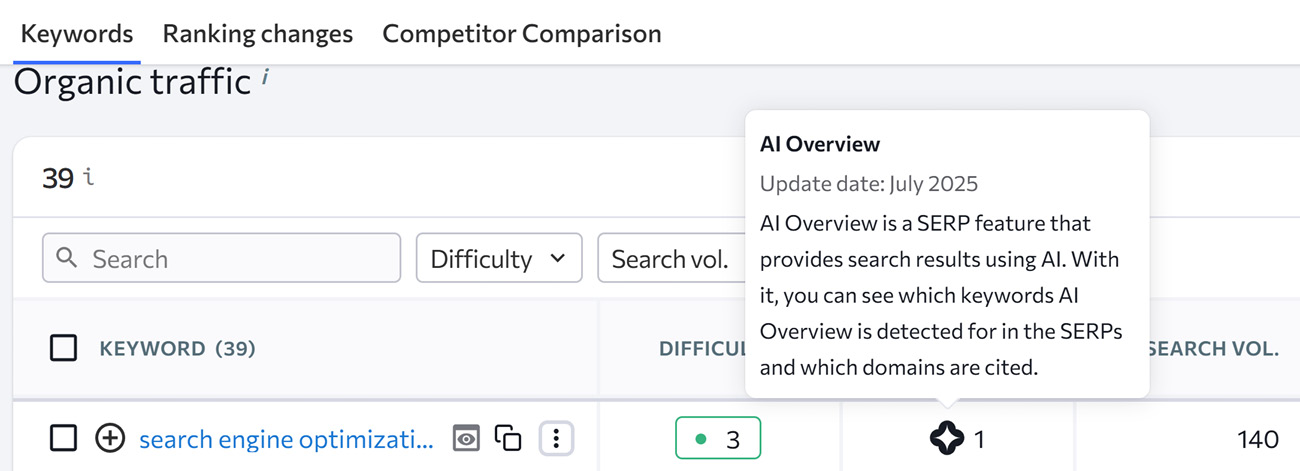Click the KEYWORD (39) column header
1300x471 pixels.
pyautogui.click(x=177, y=349)
